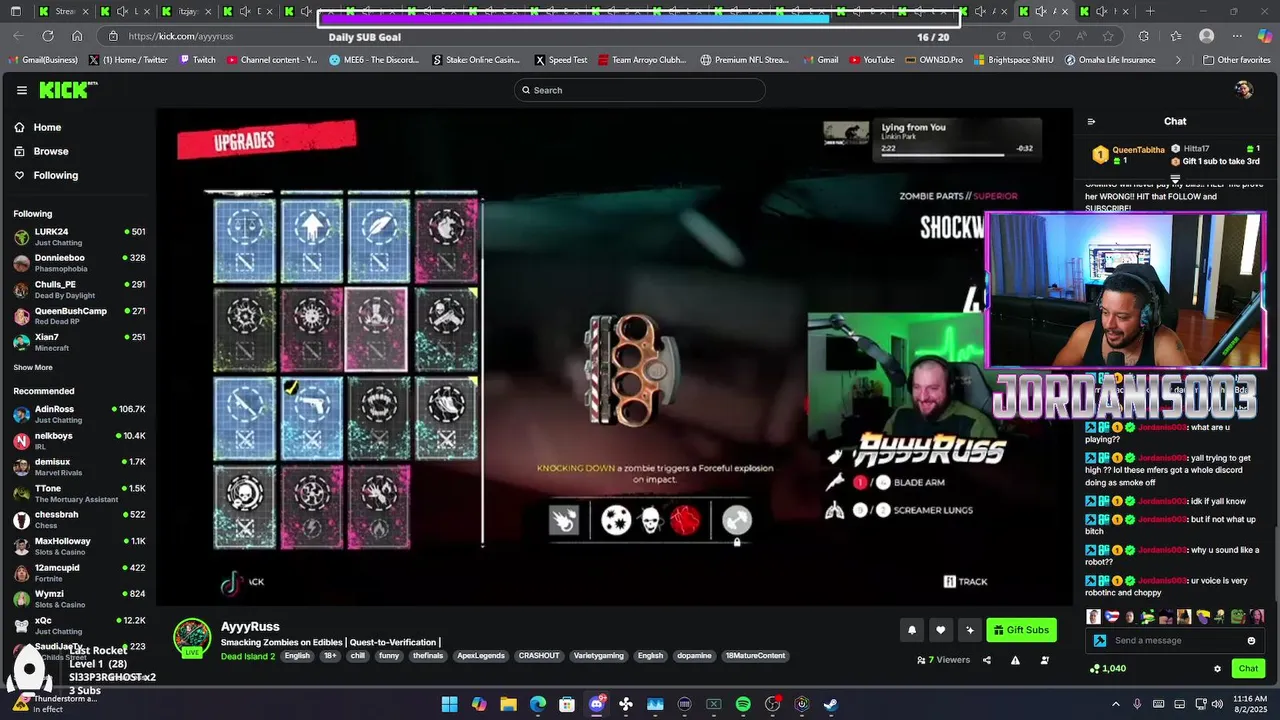Click the Gift Subs button

point(1021,630)
